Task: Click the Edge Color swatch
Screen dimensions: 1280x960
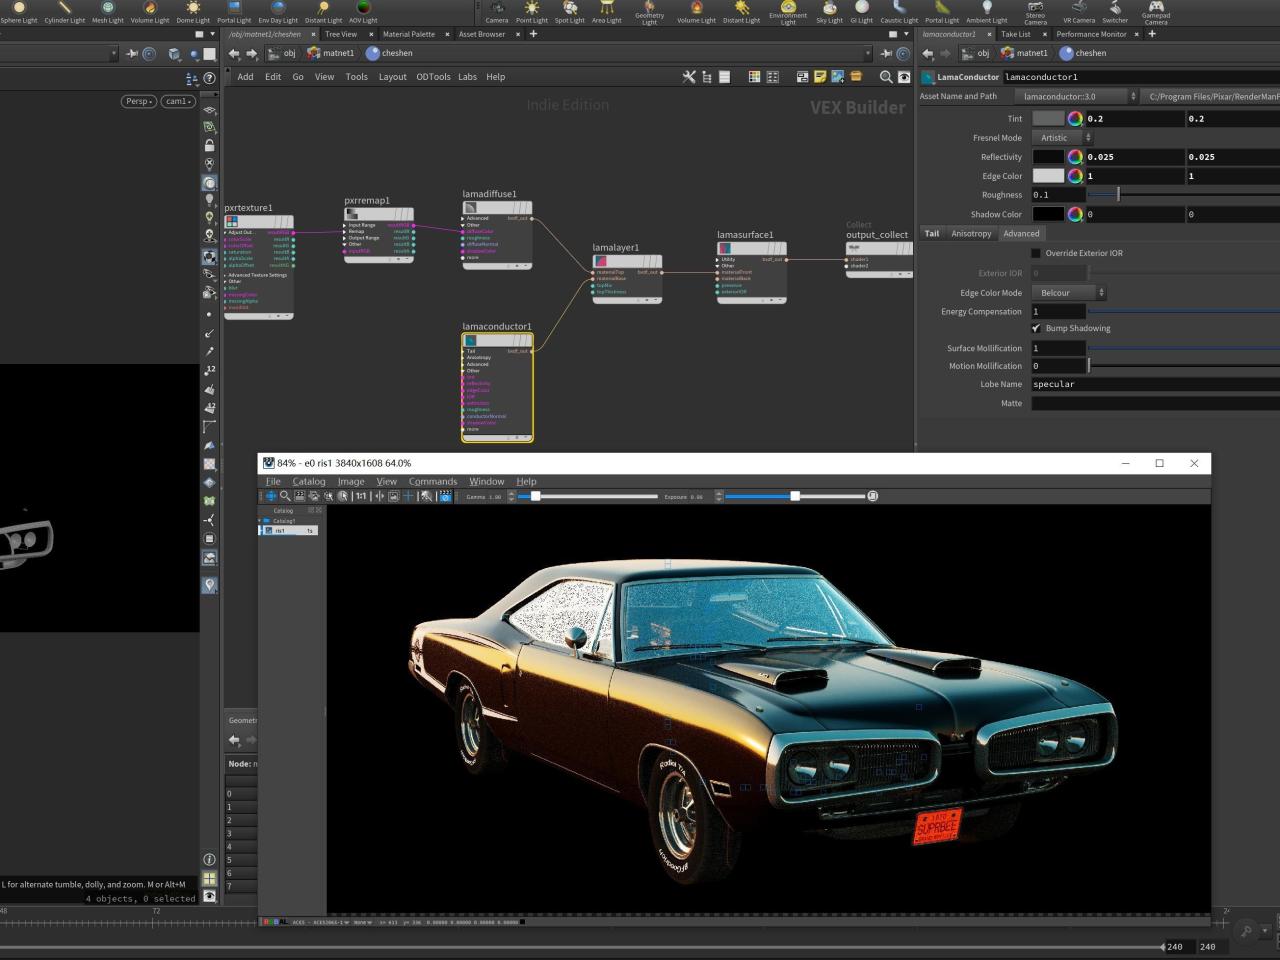Action: (x=1048, y=176)
